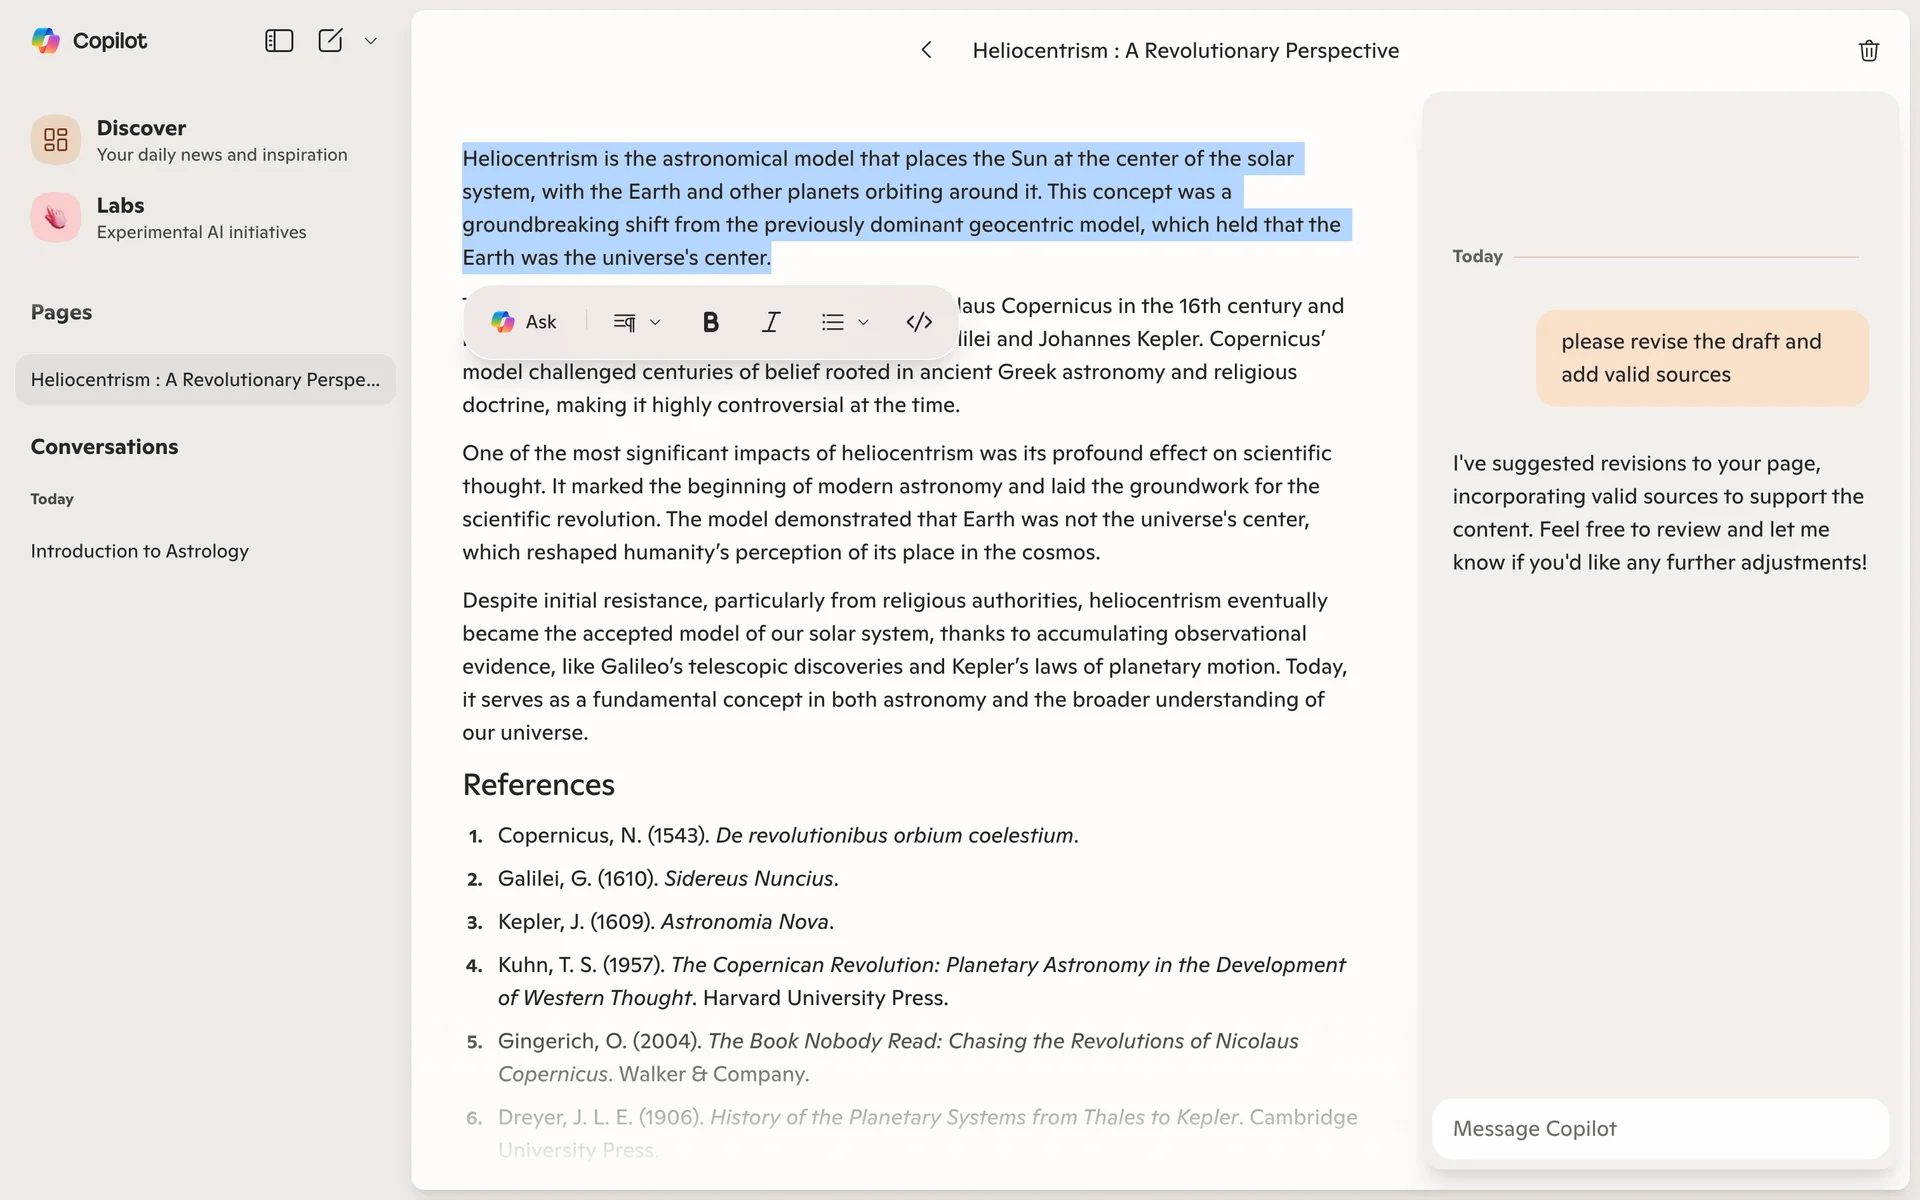This screenshot has width=1920, height=1200.
Task: Click the paragraph style icon
Action: coord(624,322)
